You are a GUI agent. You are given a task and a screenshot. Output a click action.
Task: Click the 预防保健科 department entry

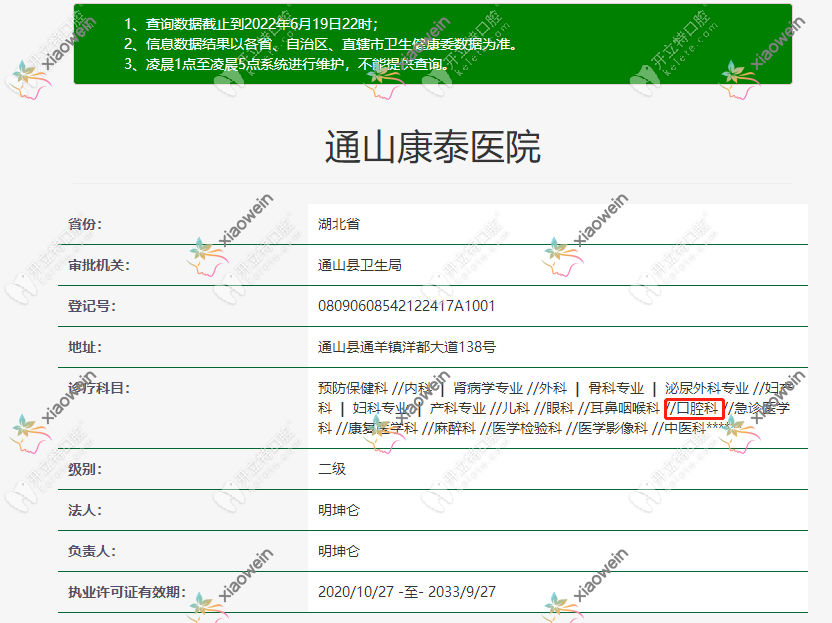(x=352, y=388)
